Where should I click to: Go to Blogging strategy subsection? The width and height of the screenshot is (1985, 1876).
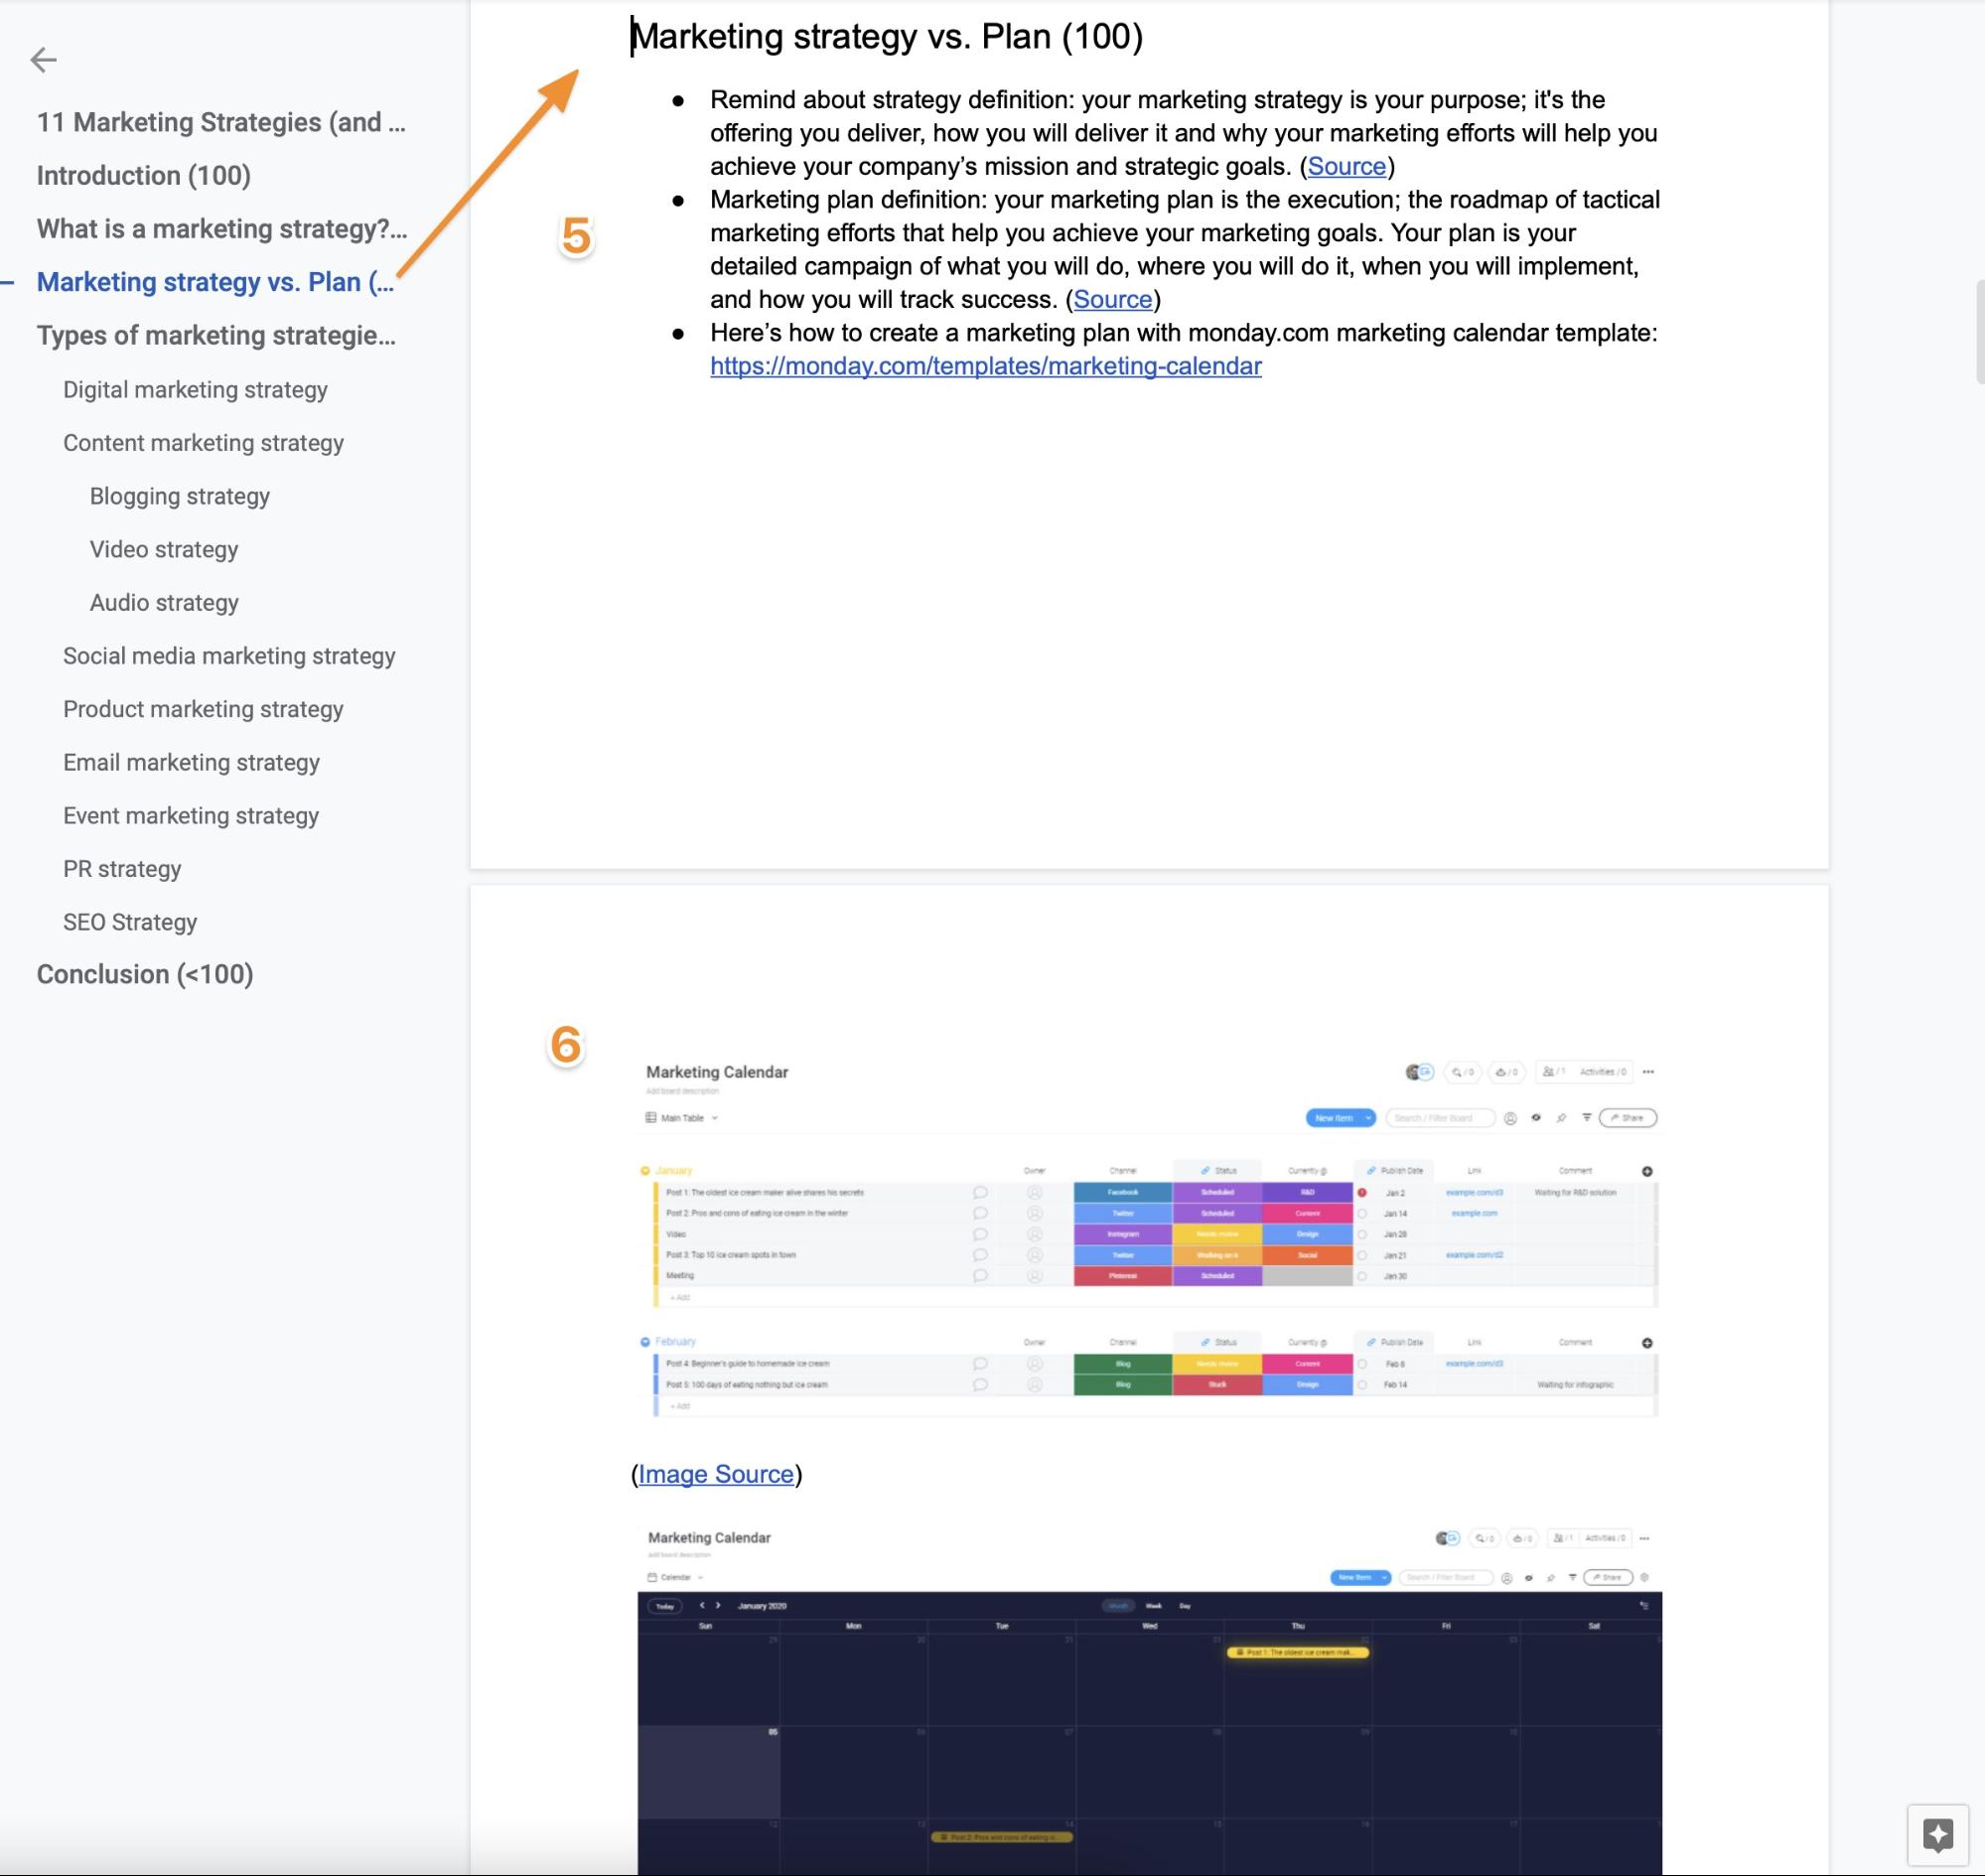point(179,496)
